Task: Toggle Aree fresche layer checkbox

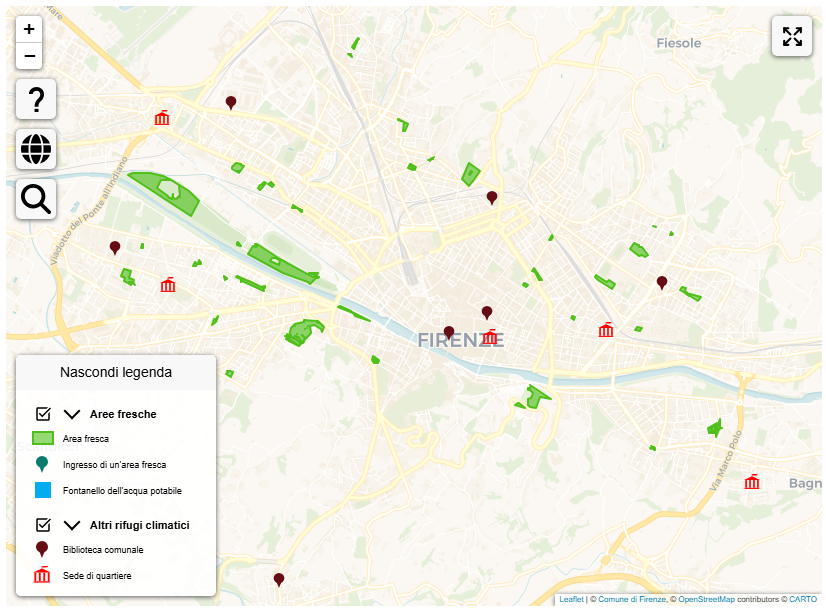Action: click(x=43, y=414)
